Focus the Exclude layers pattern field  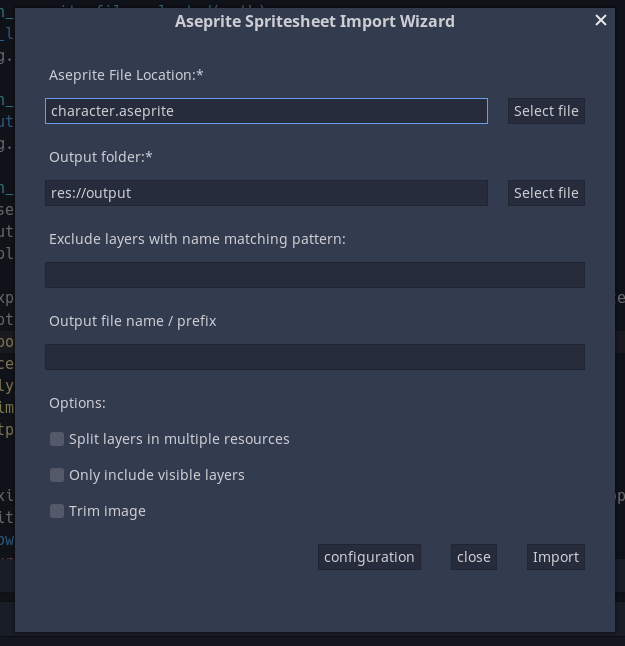tap(315, 275)
